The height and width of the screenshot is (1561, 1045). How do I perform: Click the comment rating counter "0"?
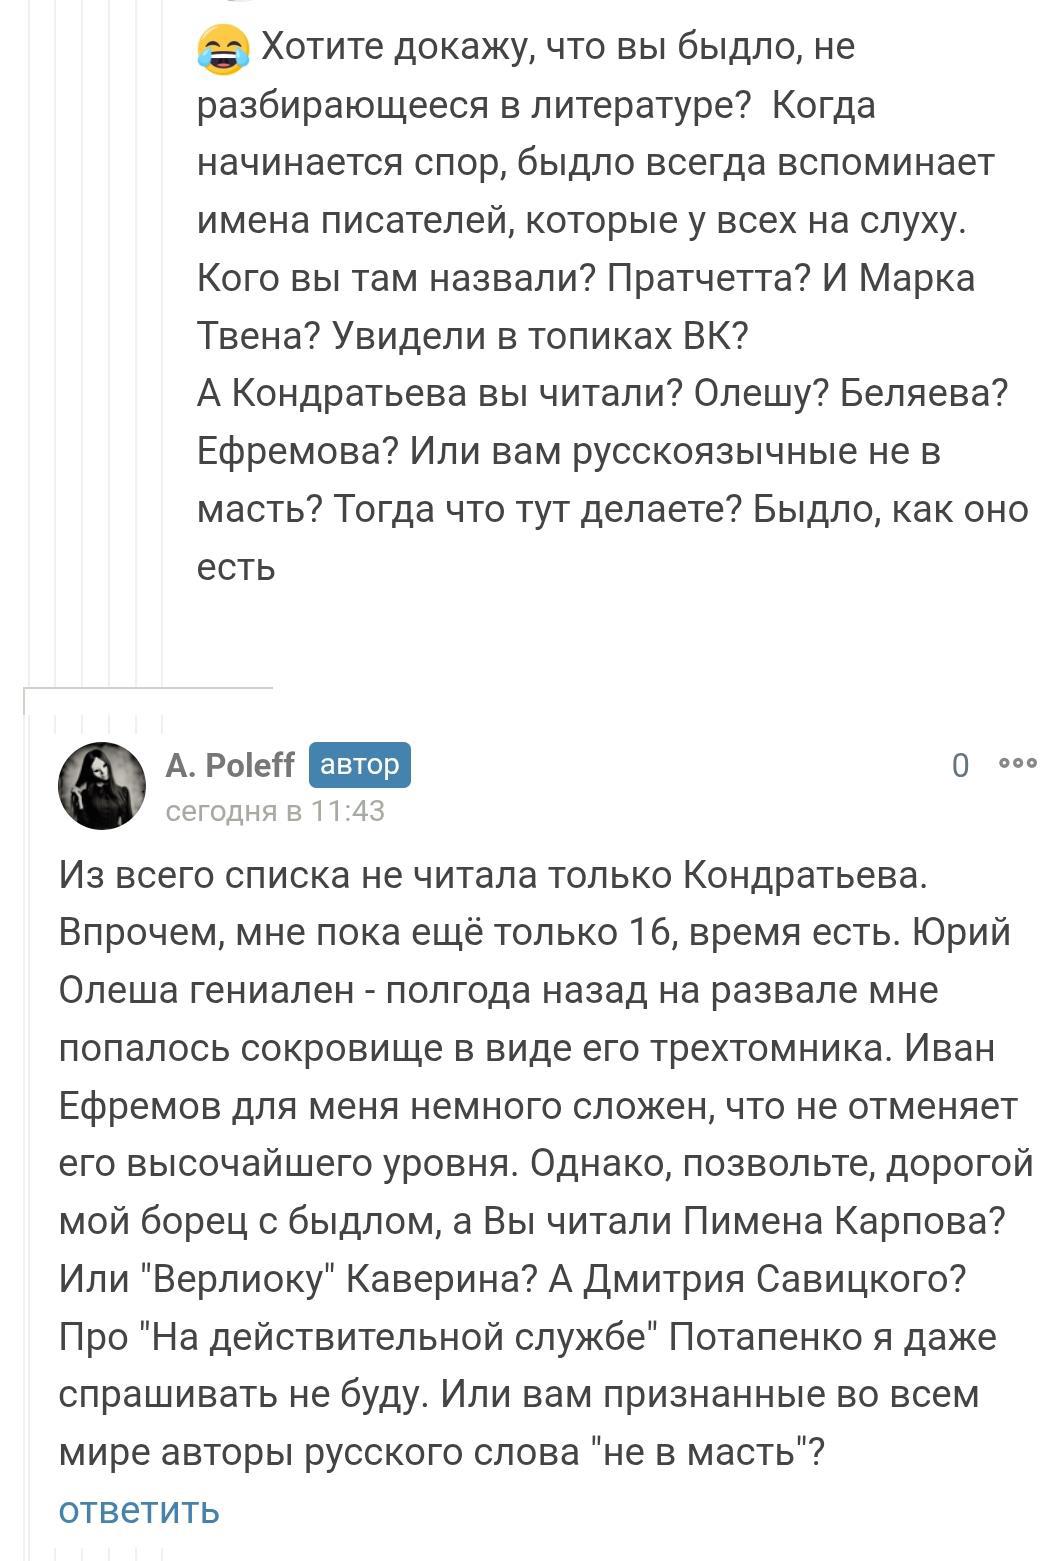(960, 765)
